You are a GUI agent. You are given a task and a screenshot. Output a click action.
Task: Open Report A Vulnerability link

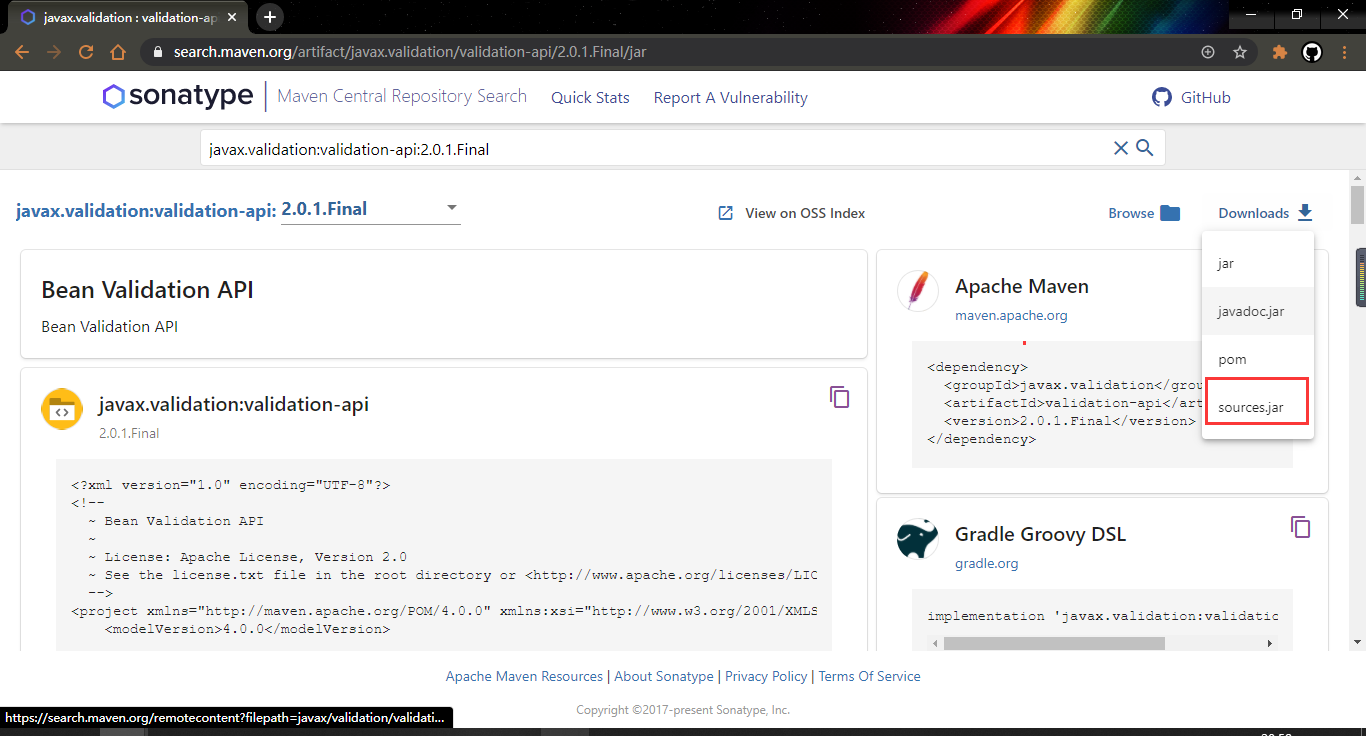coord(730,97)
